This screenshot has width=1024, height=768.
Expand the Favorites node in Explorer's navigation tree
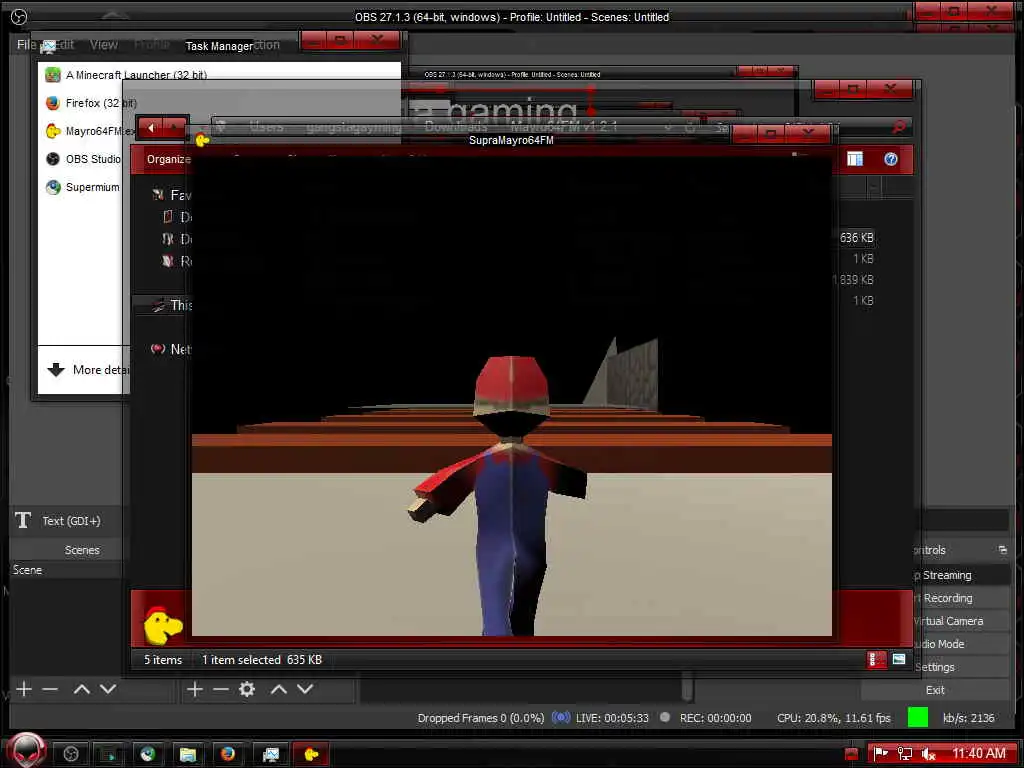click(172, 195)
